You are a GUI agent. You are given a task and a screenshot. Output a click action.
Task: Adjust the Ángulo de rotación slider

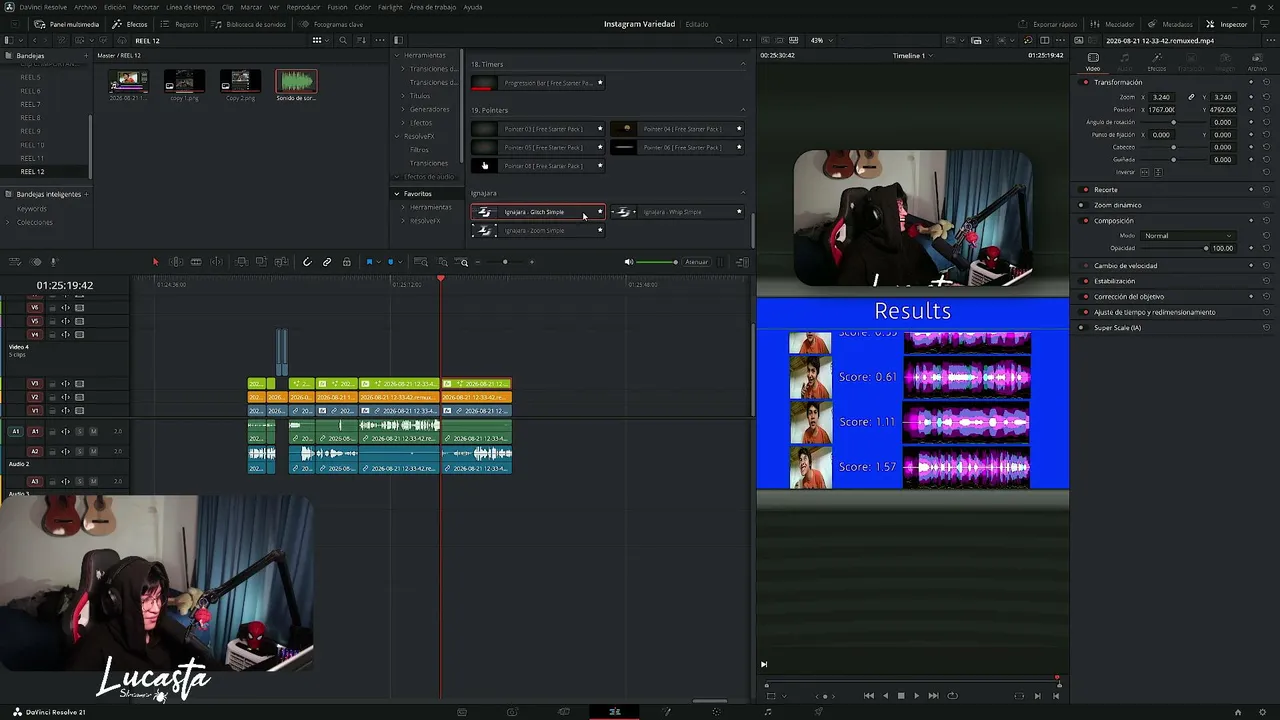[x=1173, y=122]
